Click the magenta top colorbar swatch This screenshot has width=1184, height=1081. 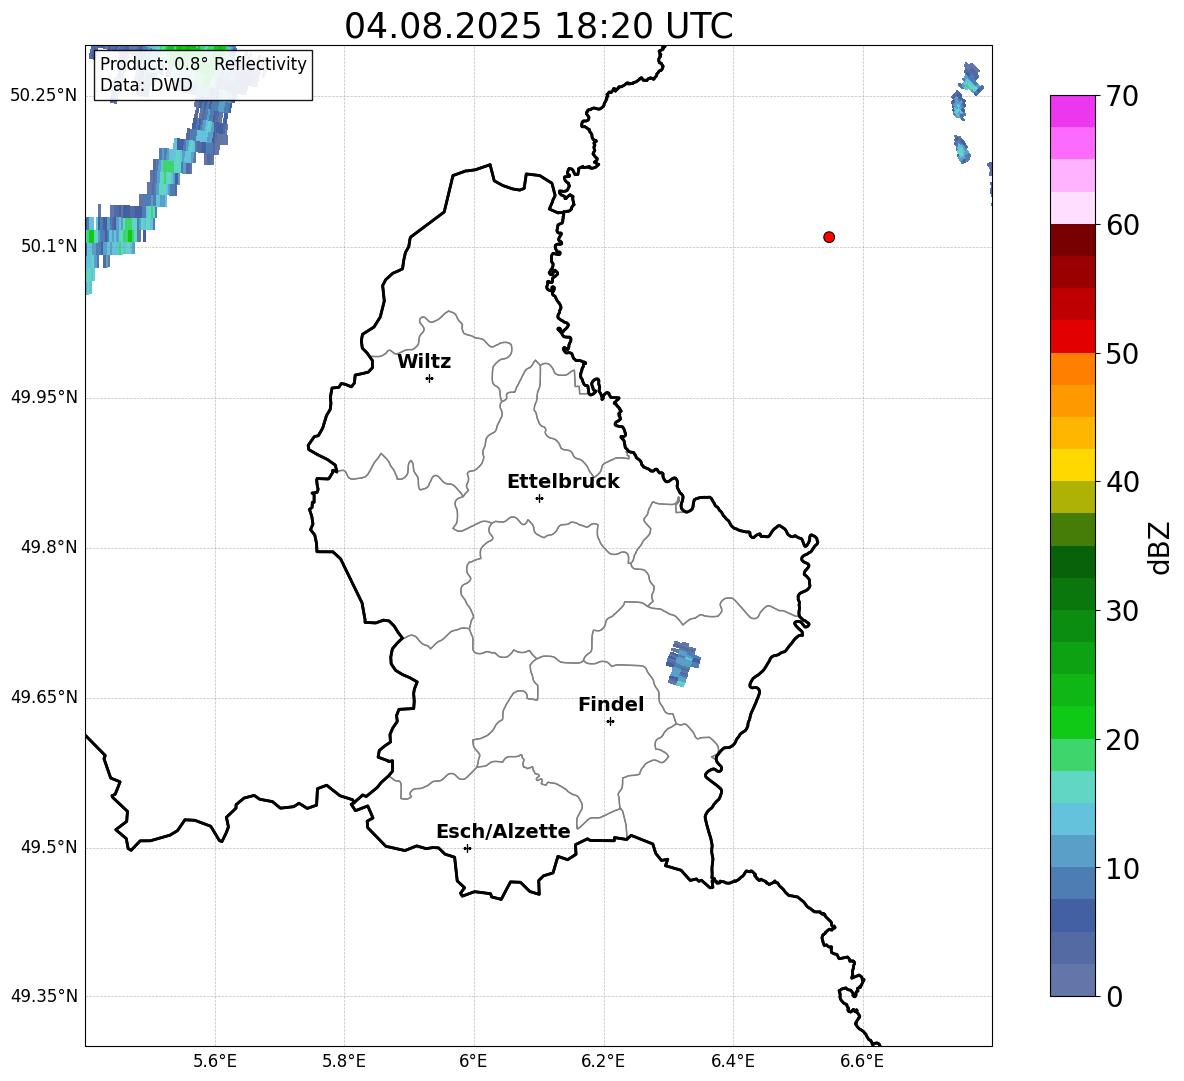pos(1072,111)
